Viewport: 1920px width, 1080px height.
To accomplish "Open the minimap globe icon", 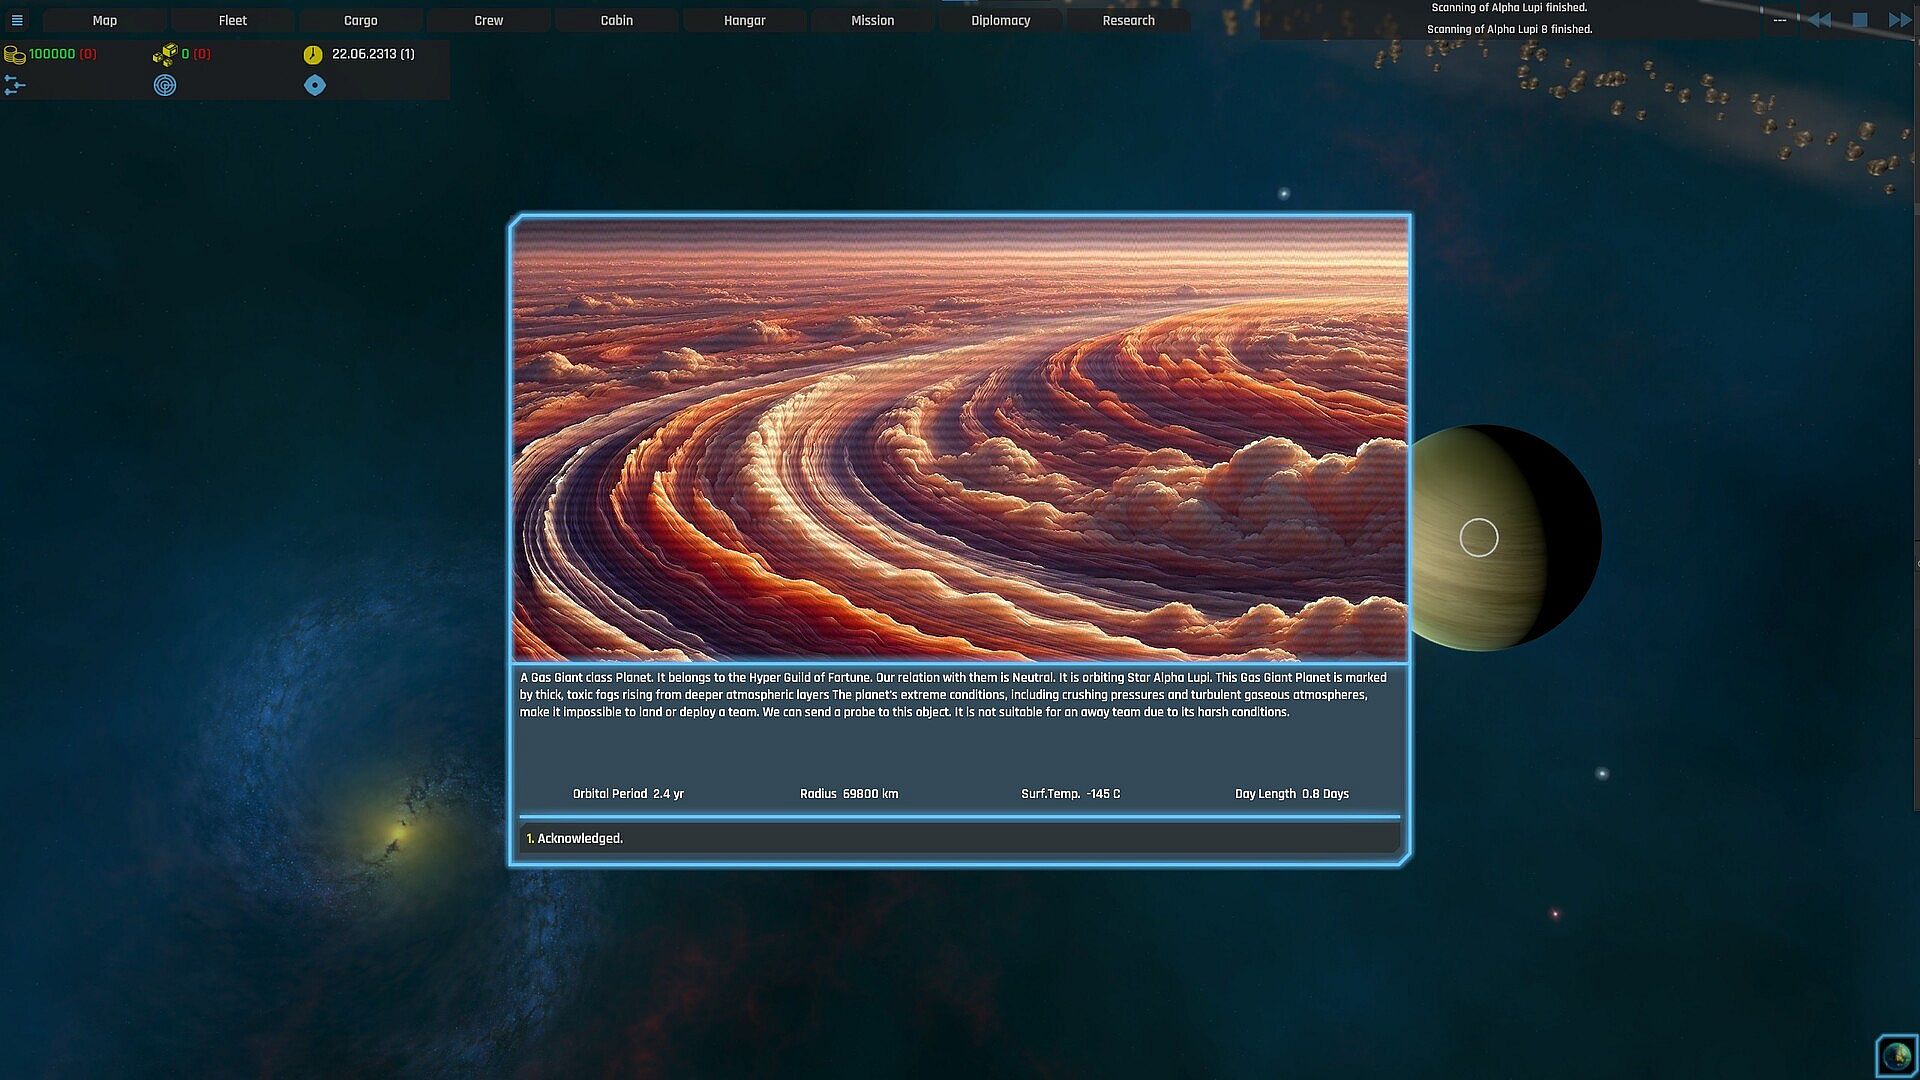I will click(x=1896, y=1056).
